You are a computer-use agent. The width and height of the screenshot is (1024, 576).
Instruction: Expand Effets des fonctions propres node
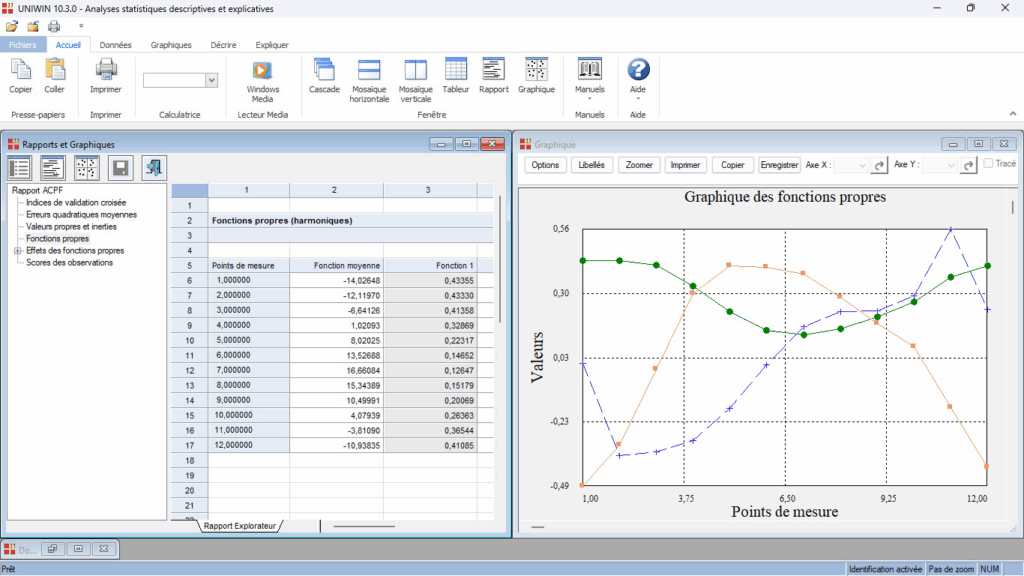(18, 251)
